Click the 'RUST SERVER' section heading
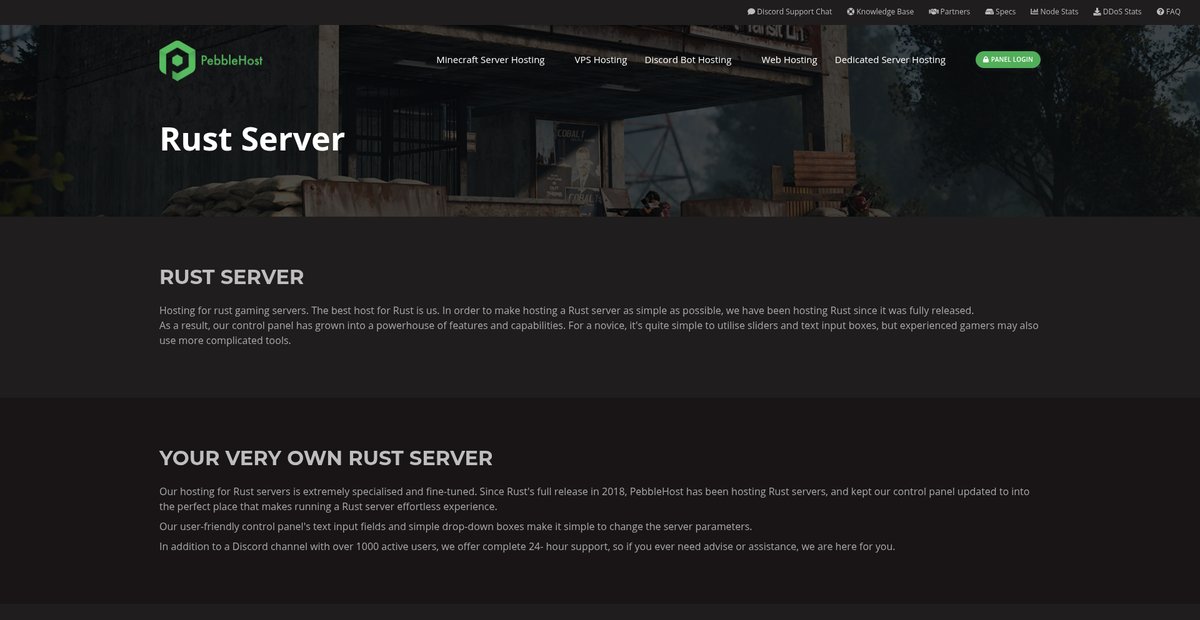The height and width of the screenshot is (620, 1200). click(x=231, y=277)
